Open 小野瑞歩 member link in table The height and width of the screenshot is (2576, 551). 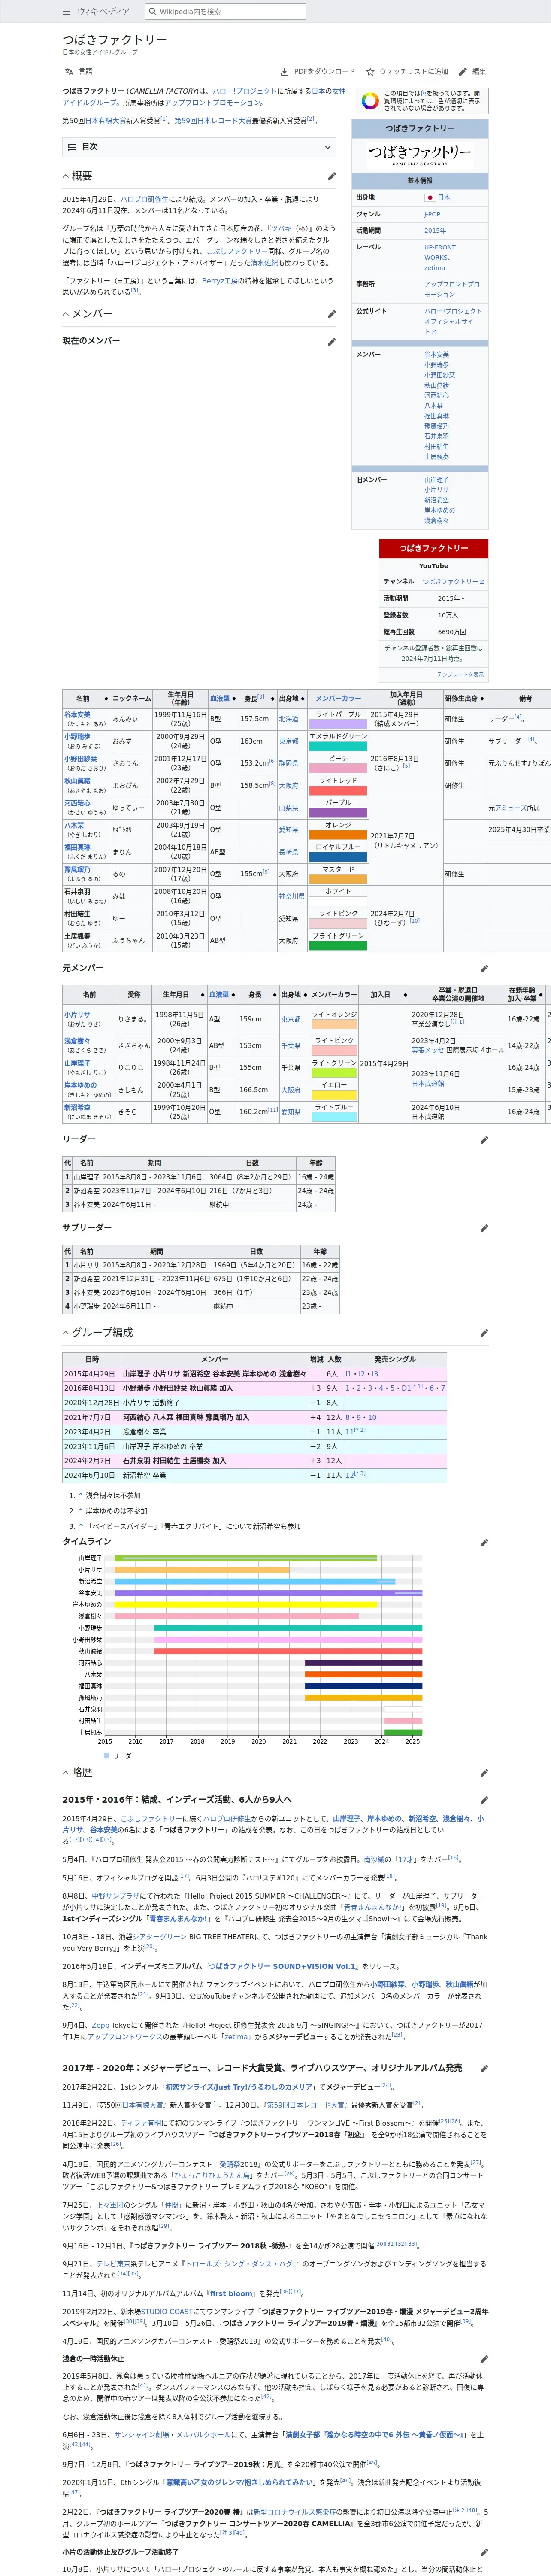tap(77, 737)
